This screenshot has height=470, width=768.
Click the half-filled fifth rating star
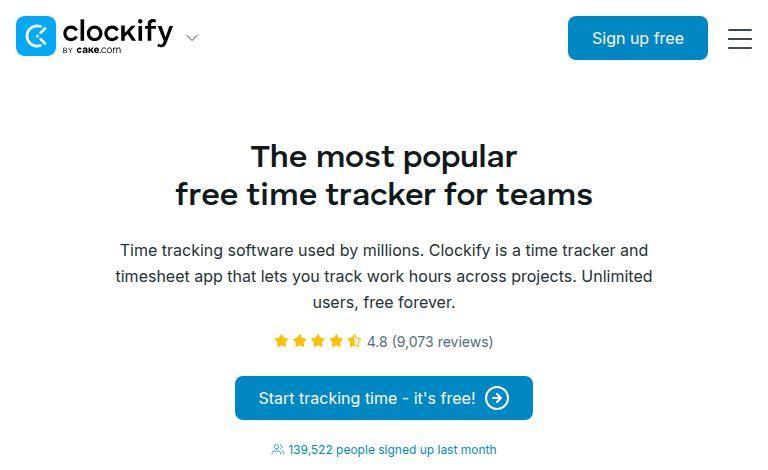pos(354,341)
